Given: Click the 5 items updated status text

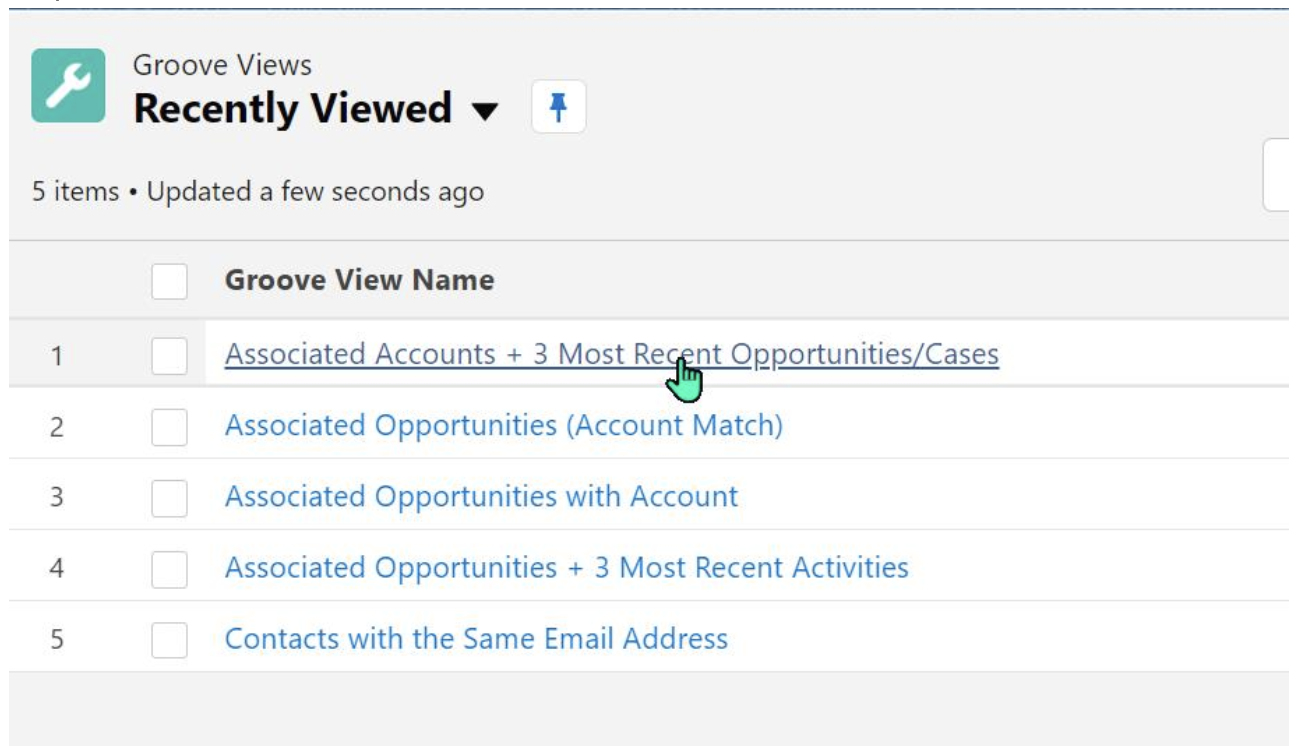Looking at the screenshot, I should coord(258,191).
